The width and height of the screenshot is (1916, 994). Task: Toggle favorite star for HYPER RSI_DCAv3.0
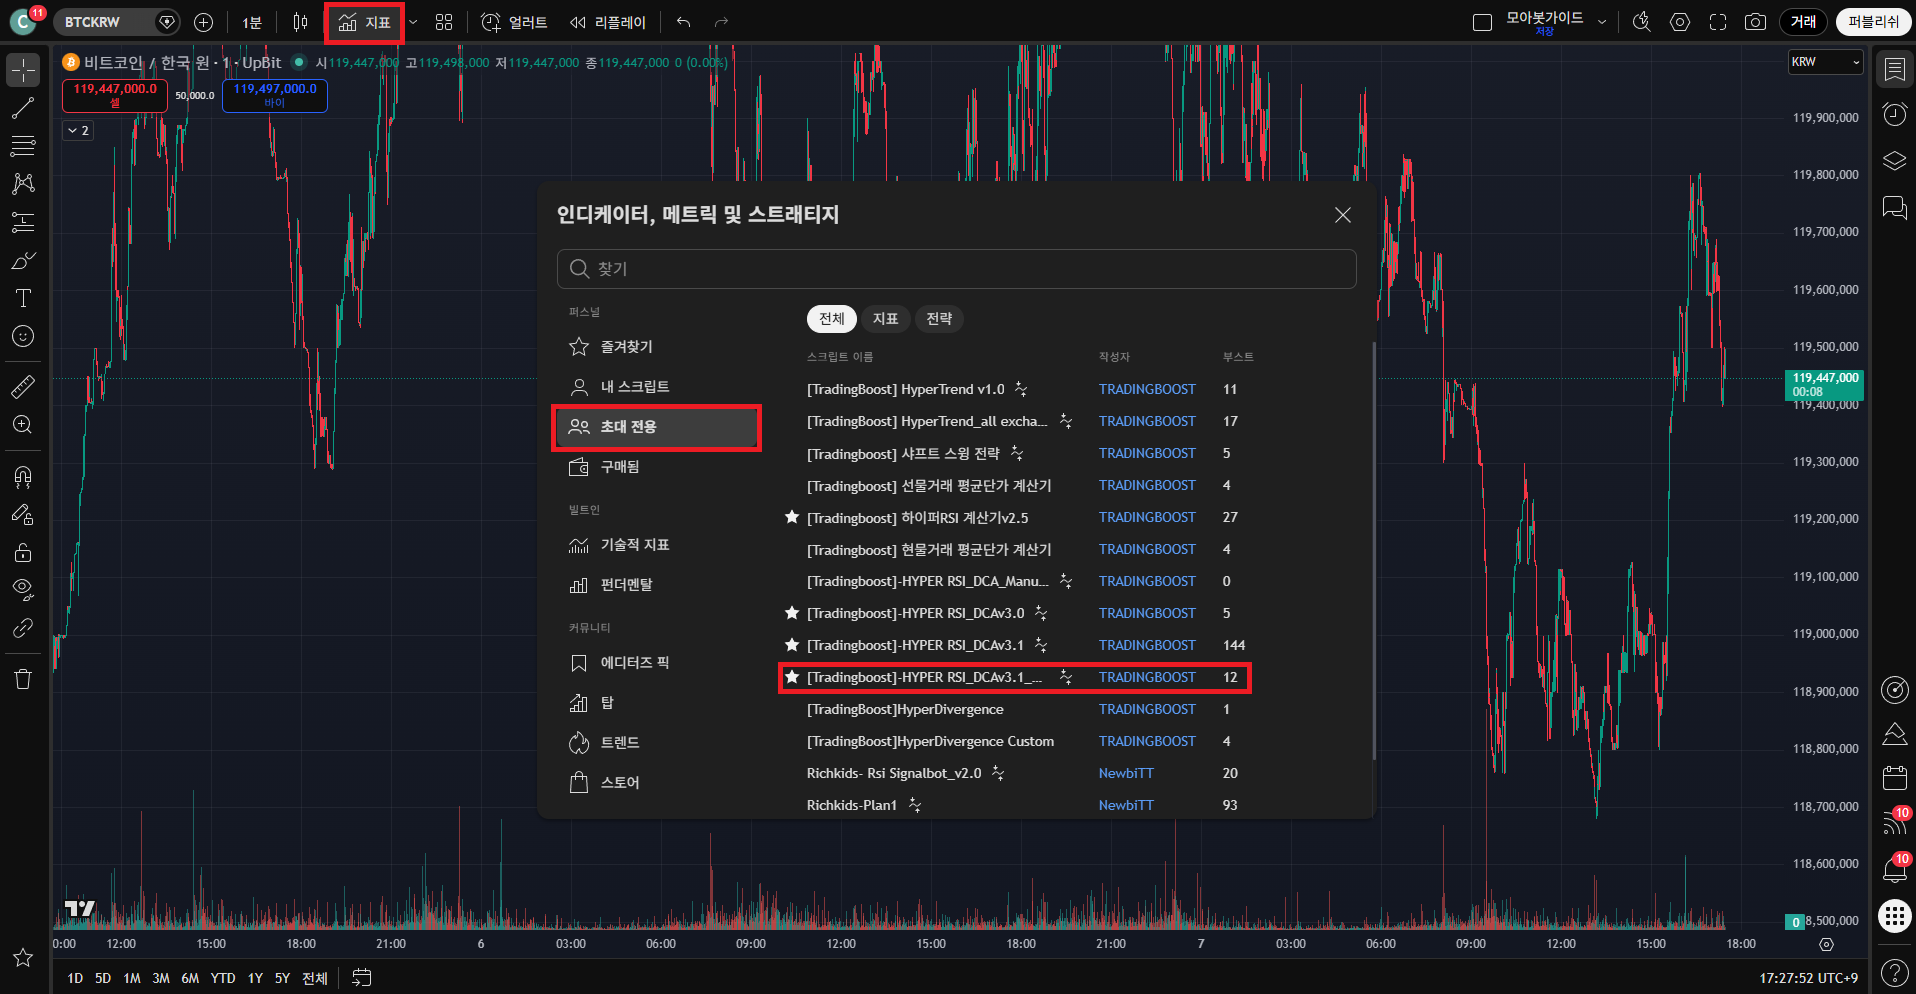792,613
